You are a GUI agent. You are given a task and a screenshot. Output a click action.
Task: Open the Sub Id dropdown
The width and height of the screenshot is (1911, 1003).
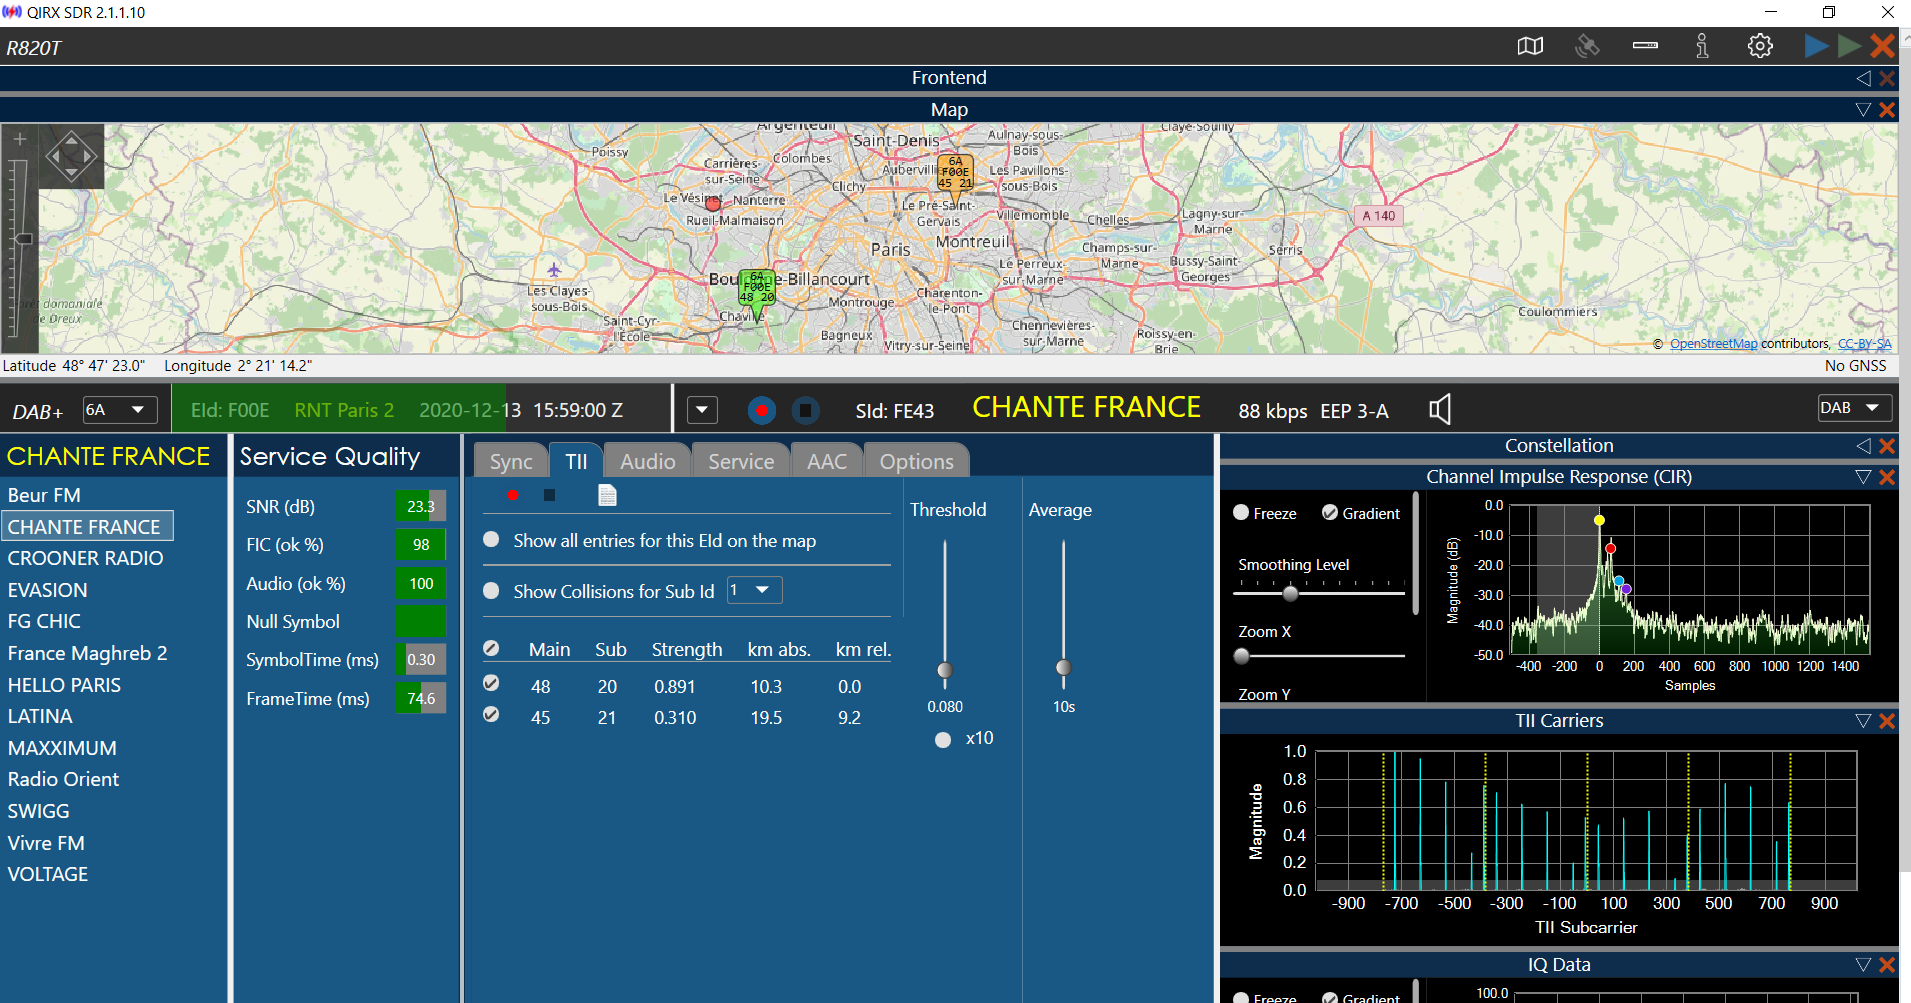pyautogui.click(x=755, y=590)
